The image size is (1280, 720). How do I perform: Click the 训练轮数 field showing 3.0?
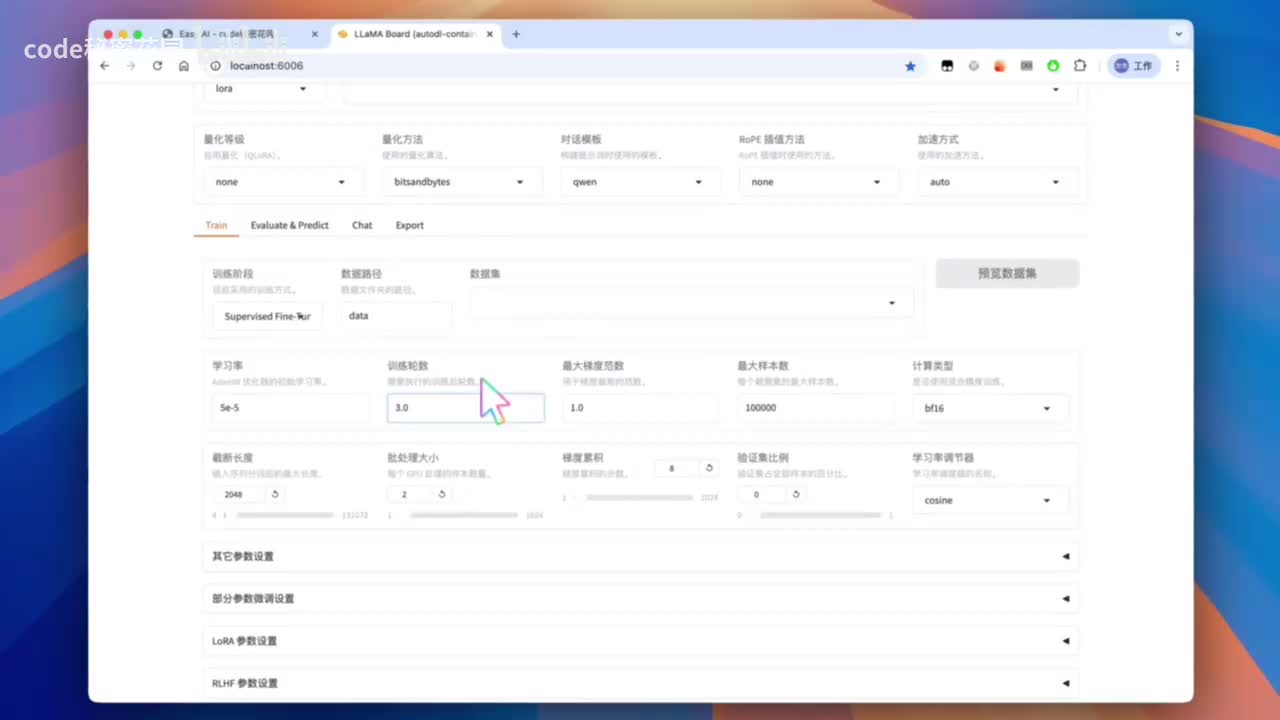[466, 408]
